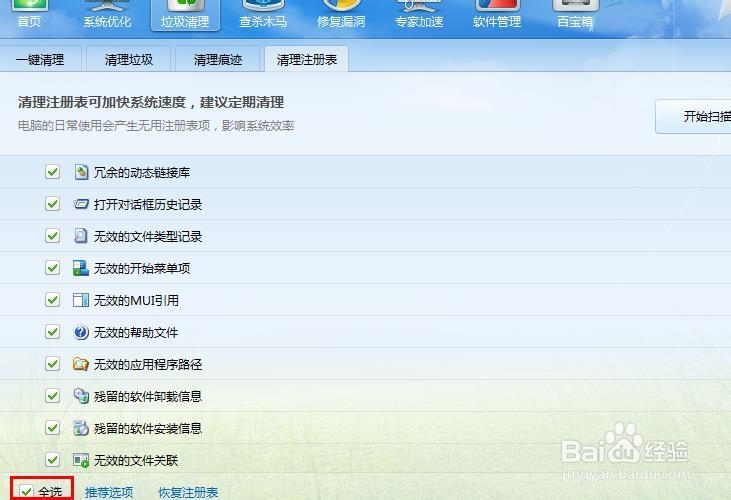Select row text 无效的开始菜单项
Image resolution: width=731 pixels, height=500 pixels.
click(142, 268)
